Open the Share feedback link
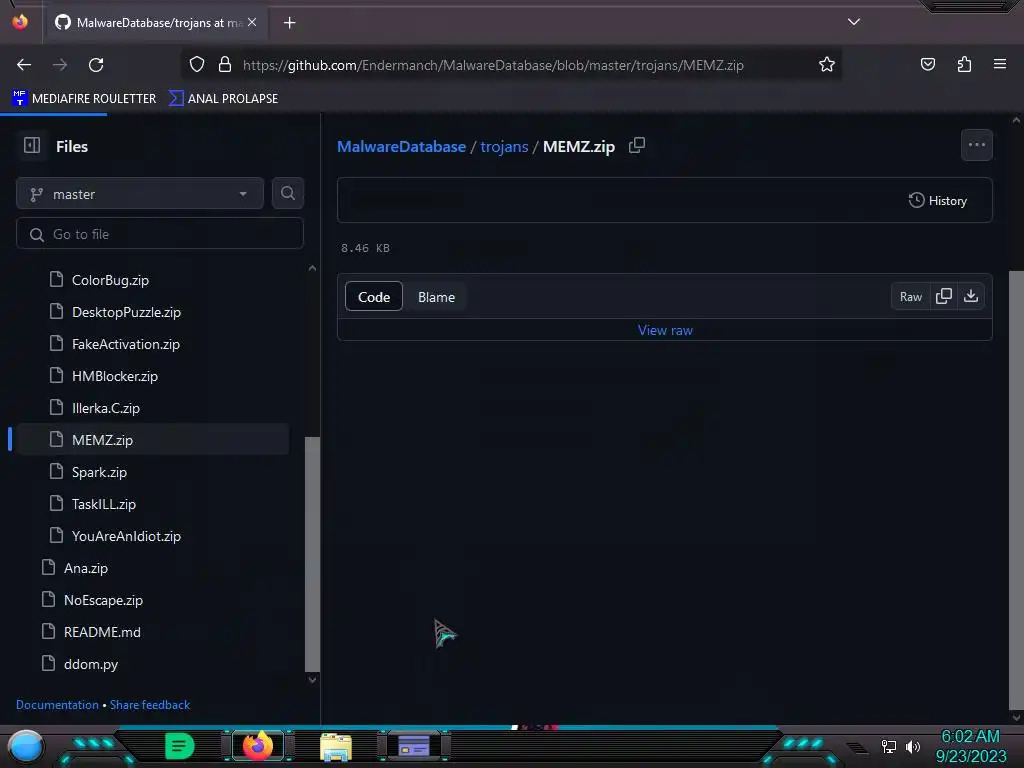1024x768 pixels. click(x=150, y=705)
